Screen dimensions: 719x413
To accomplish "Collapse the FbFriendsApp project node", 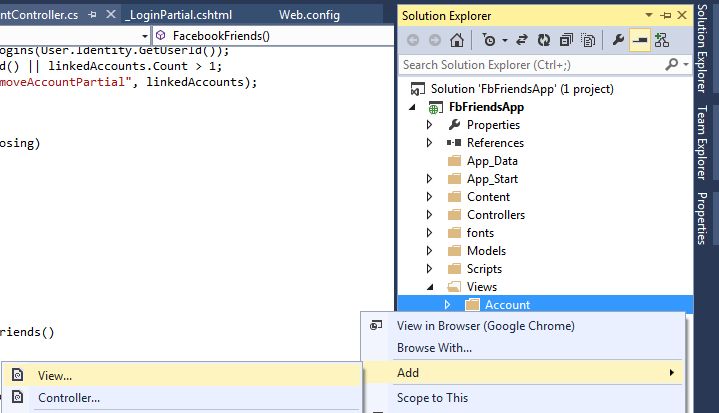I will coord(412,107).
